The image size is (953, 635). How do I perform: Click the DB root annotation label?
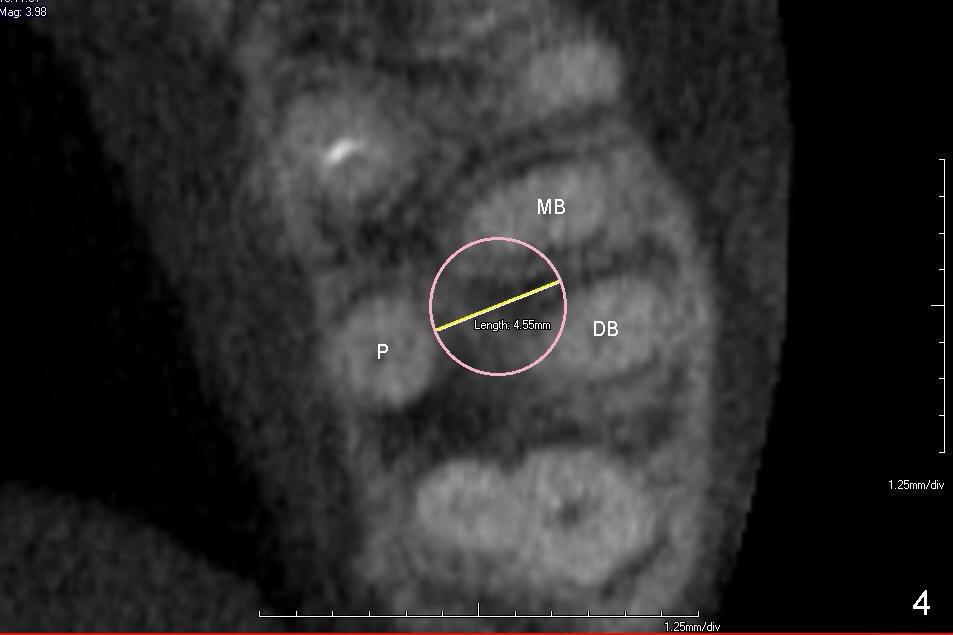click(x=605, y=329)
